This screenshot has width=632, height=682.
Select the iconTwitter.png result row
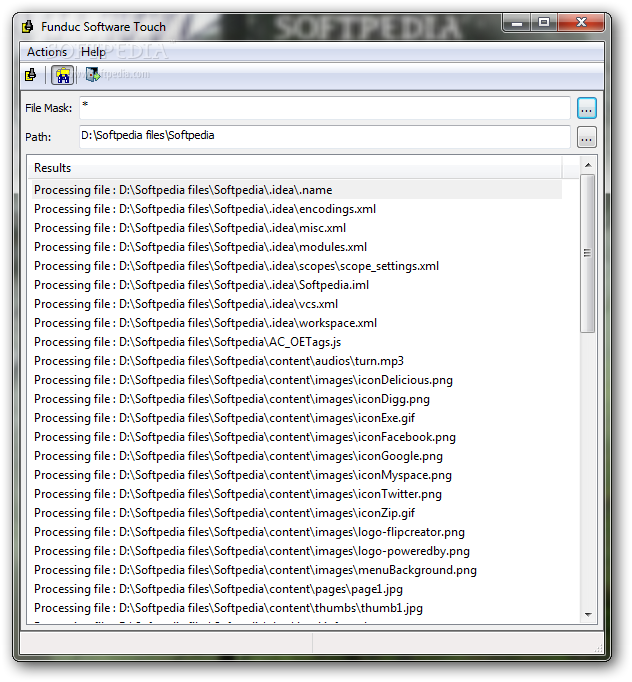pos(297,494)
